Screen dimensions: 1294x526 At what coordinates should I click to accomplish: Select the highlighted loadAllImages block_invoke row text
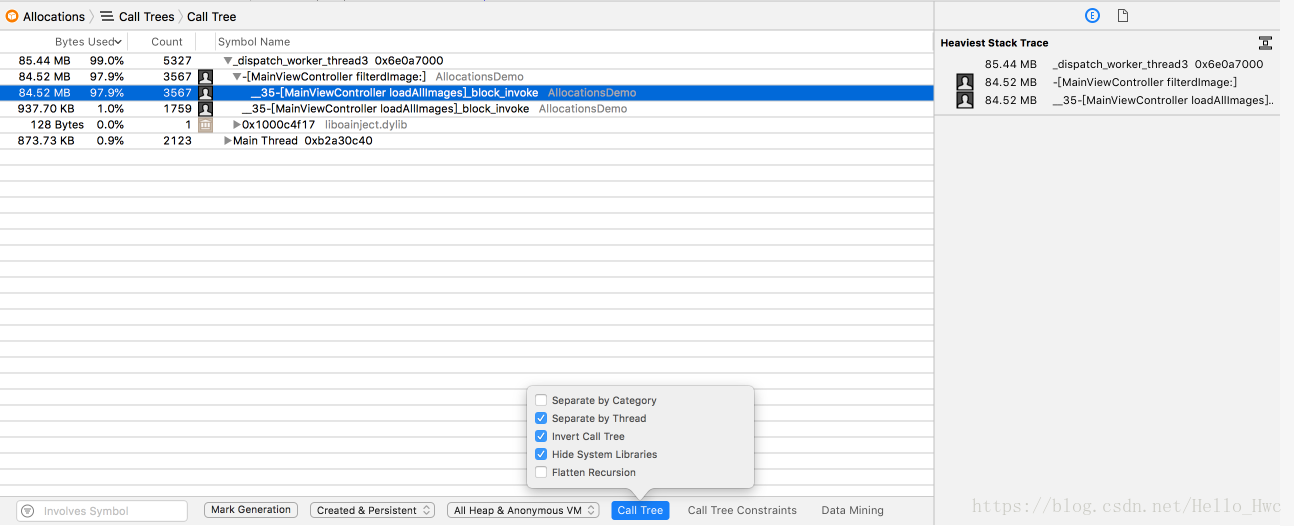395,93
